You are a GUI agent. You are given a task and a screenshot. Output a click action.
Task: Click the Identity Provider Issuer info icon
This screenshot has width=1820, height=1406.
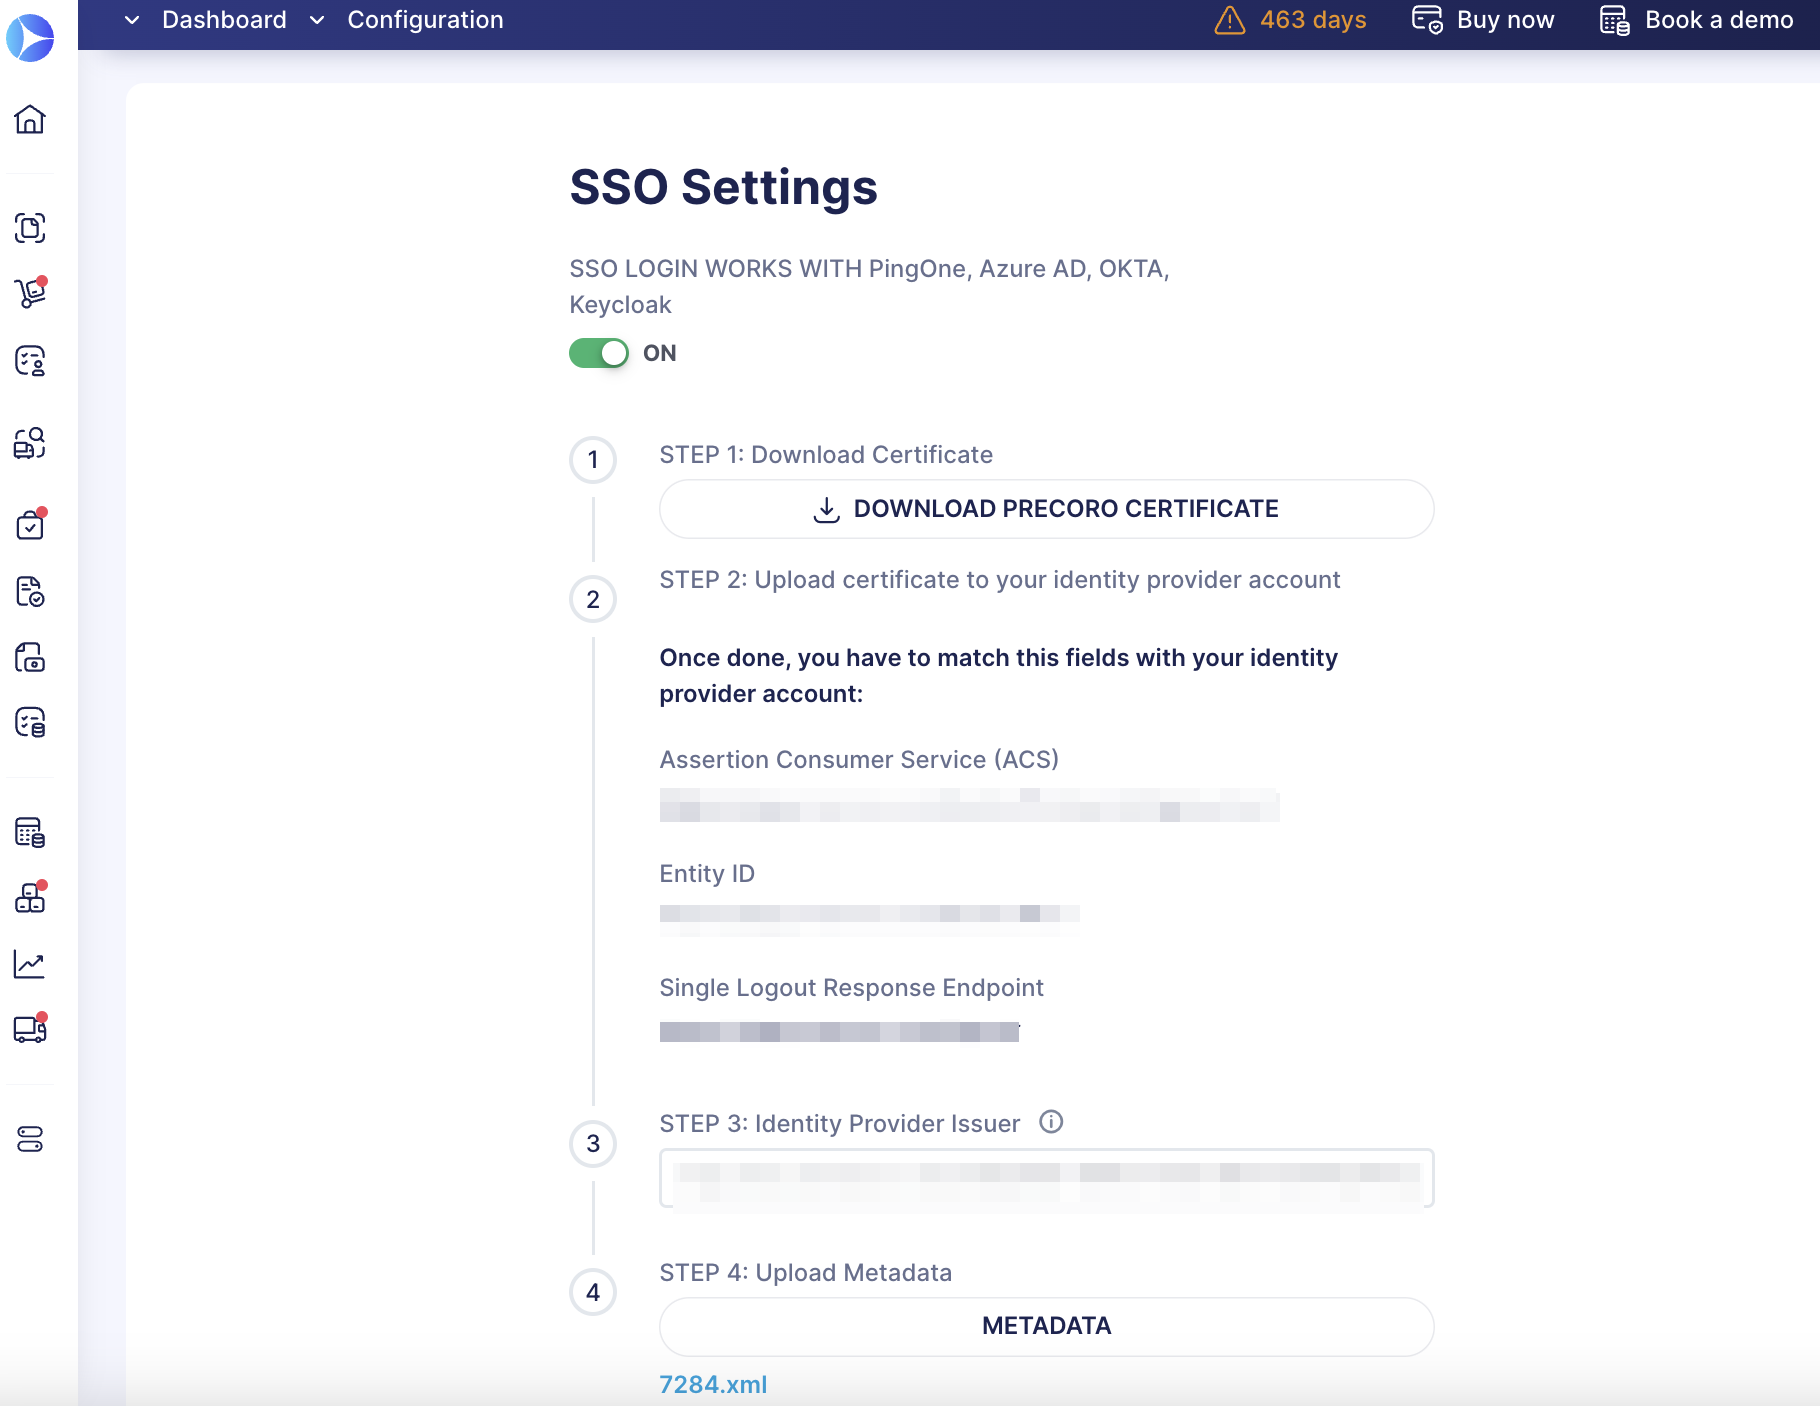click(1051, 1122)
